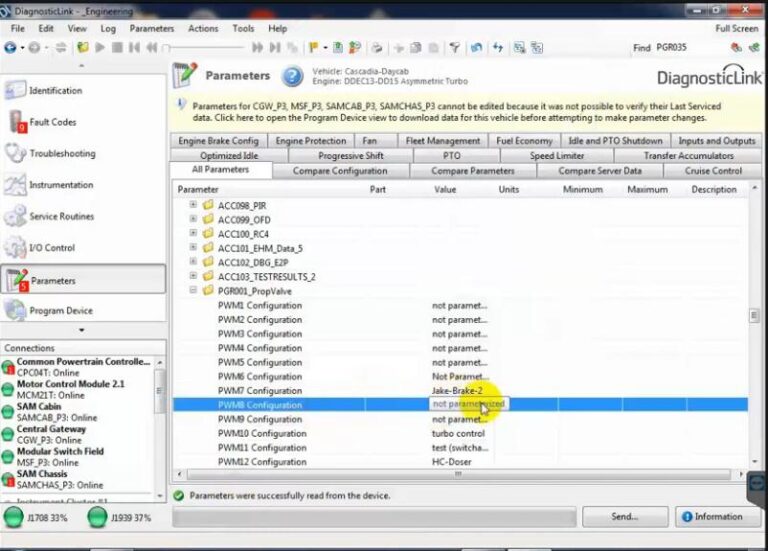Click the Stop log square button
Viewport: 768px width, 551px height.
click(117, 48)
